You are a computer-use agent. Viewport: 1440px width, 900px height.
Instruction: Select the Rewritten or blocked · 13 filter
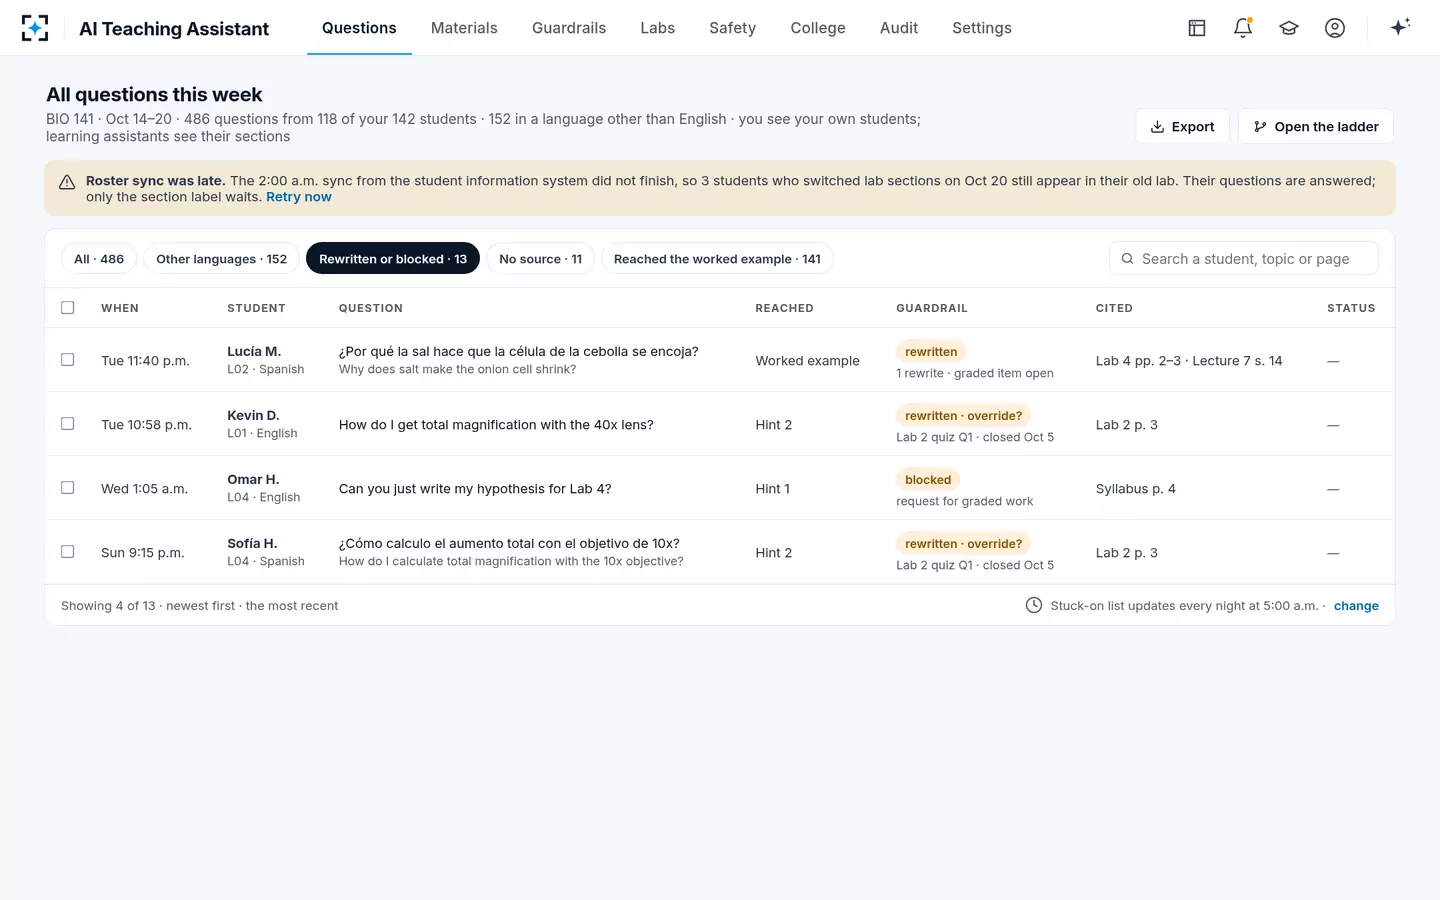[393, 259]
